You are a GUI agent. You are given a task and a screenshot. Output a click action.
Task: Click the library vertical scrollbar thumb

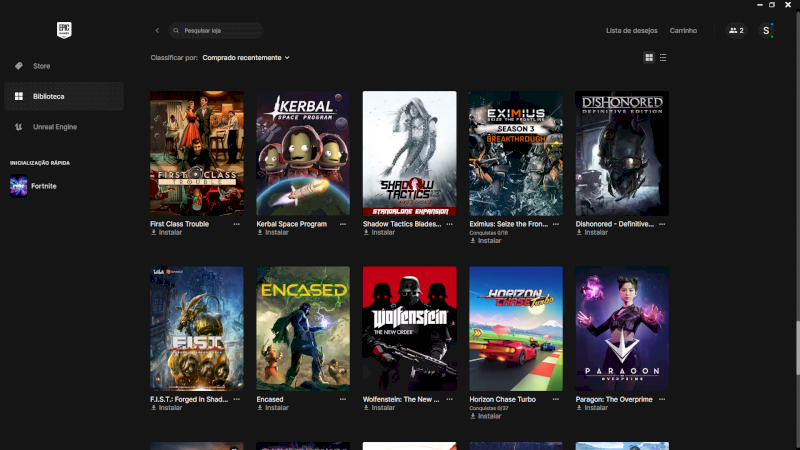pos(797,348)
